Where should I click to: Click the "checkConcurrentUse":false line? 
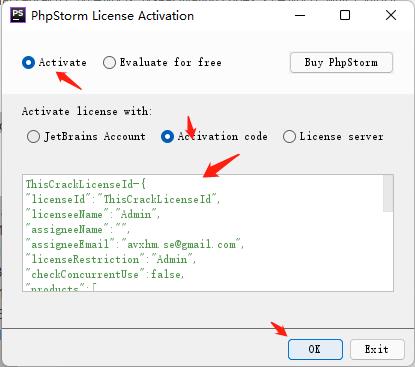click(105, 275)
